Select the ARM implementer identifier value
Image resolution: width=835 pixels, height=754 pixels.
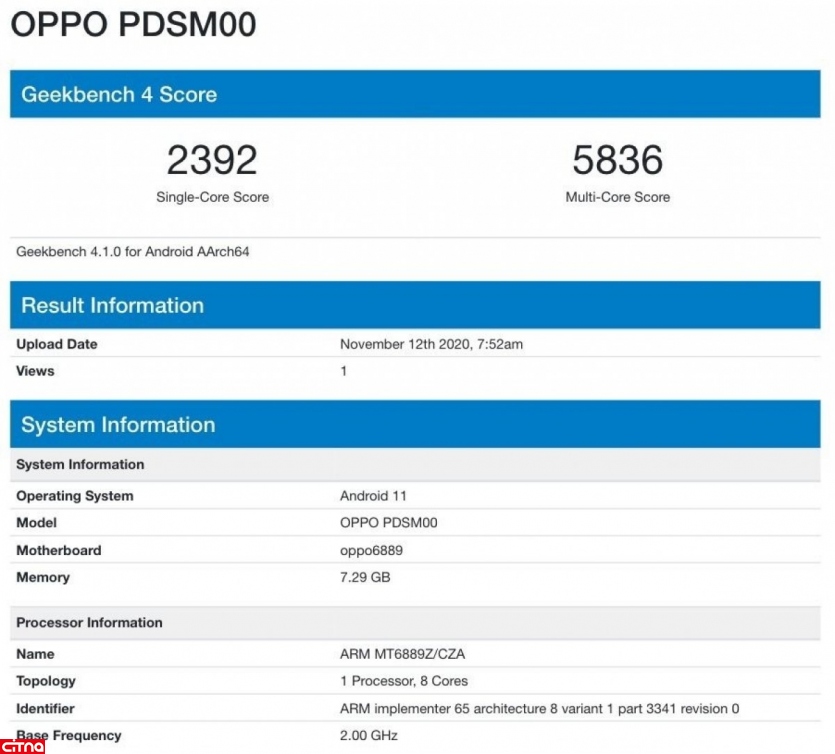click(x=539, y=709)
